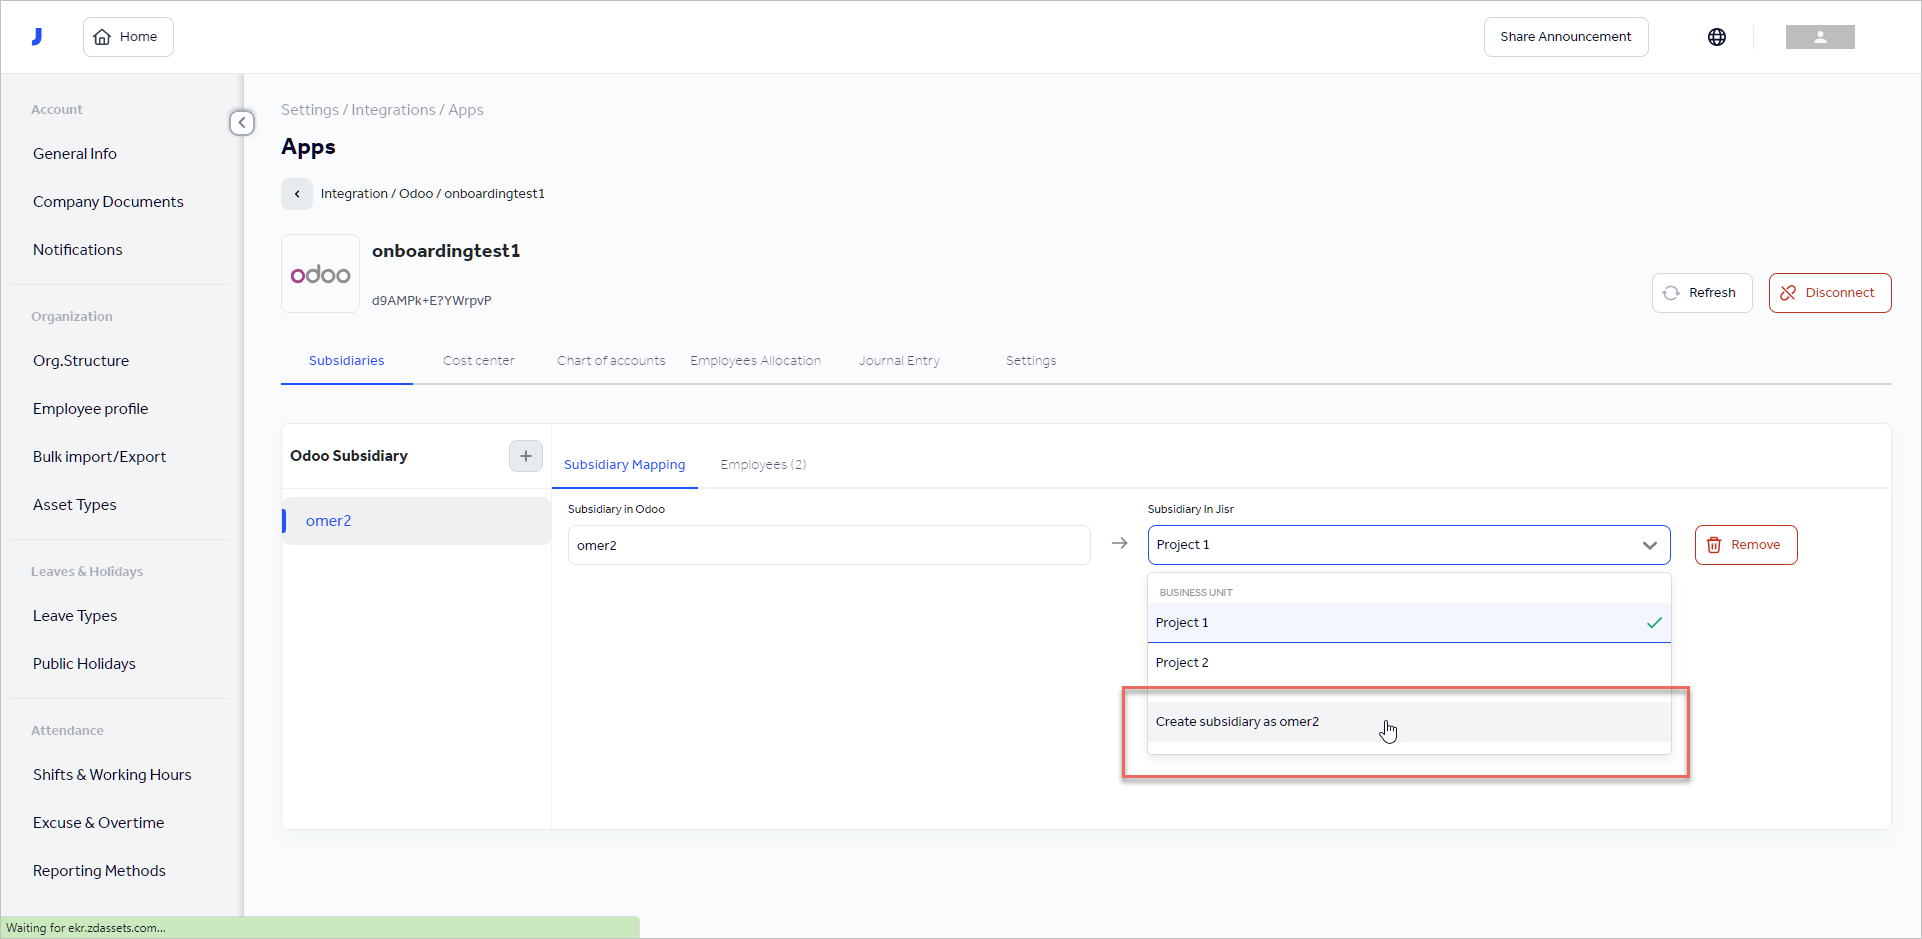
Task: Click the back arrow beside Integration breadcrumb
Action: tap(296, 193)
